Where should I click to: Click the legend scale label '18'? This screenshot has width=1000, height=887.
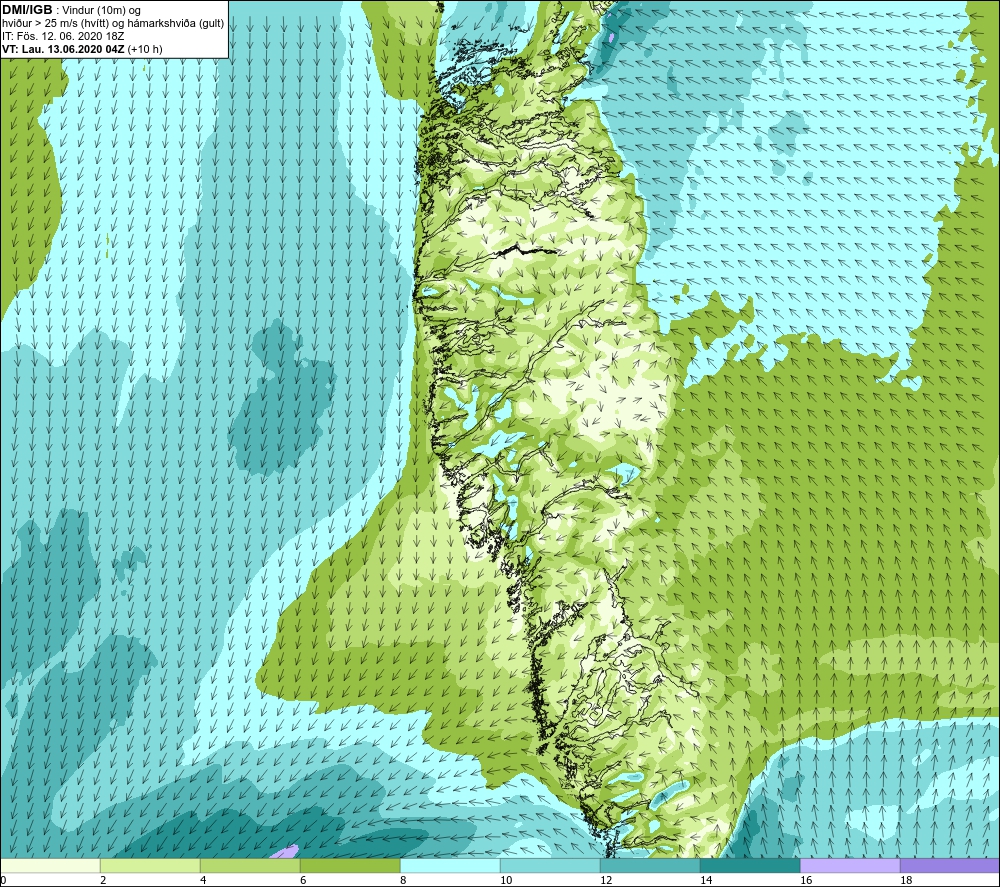(906, 881)
